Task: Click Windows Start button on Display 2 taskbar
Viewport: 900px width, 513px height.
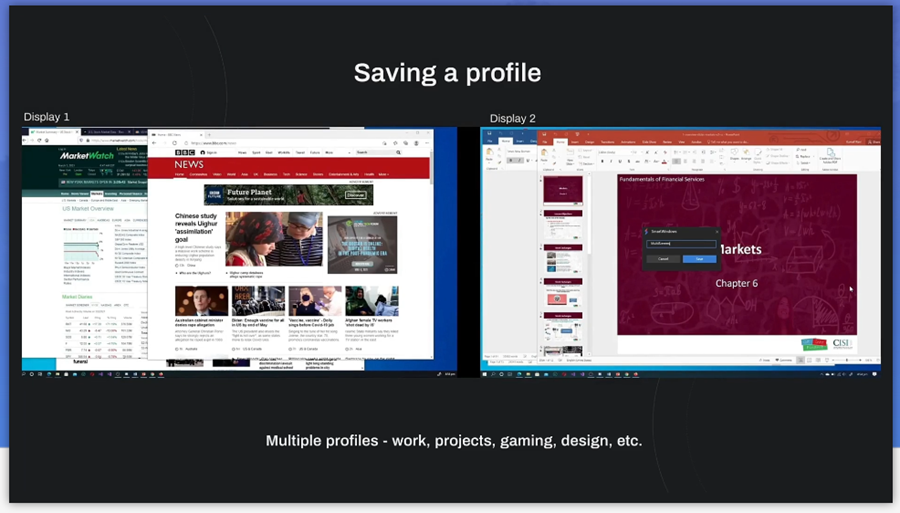Action: 484,374
